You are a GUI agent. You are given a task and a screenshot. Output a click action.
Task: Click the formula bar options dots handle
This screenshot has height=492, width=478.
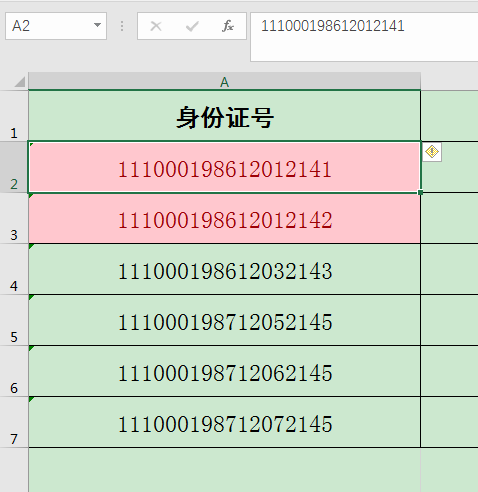[122, 26]
